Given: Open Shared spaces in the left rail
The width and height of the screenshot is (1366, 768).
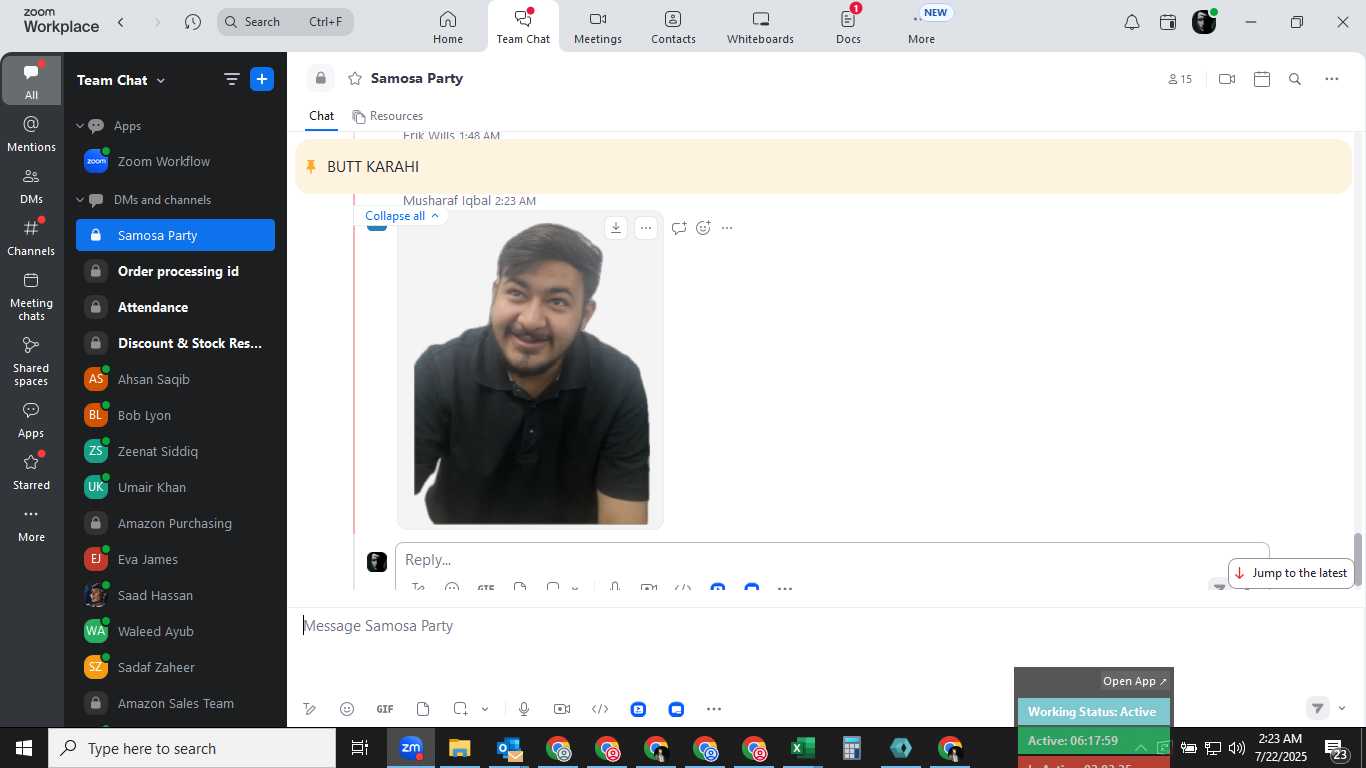Looking at the screenshot, I should pos(31,361).
